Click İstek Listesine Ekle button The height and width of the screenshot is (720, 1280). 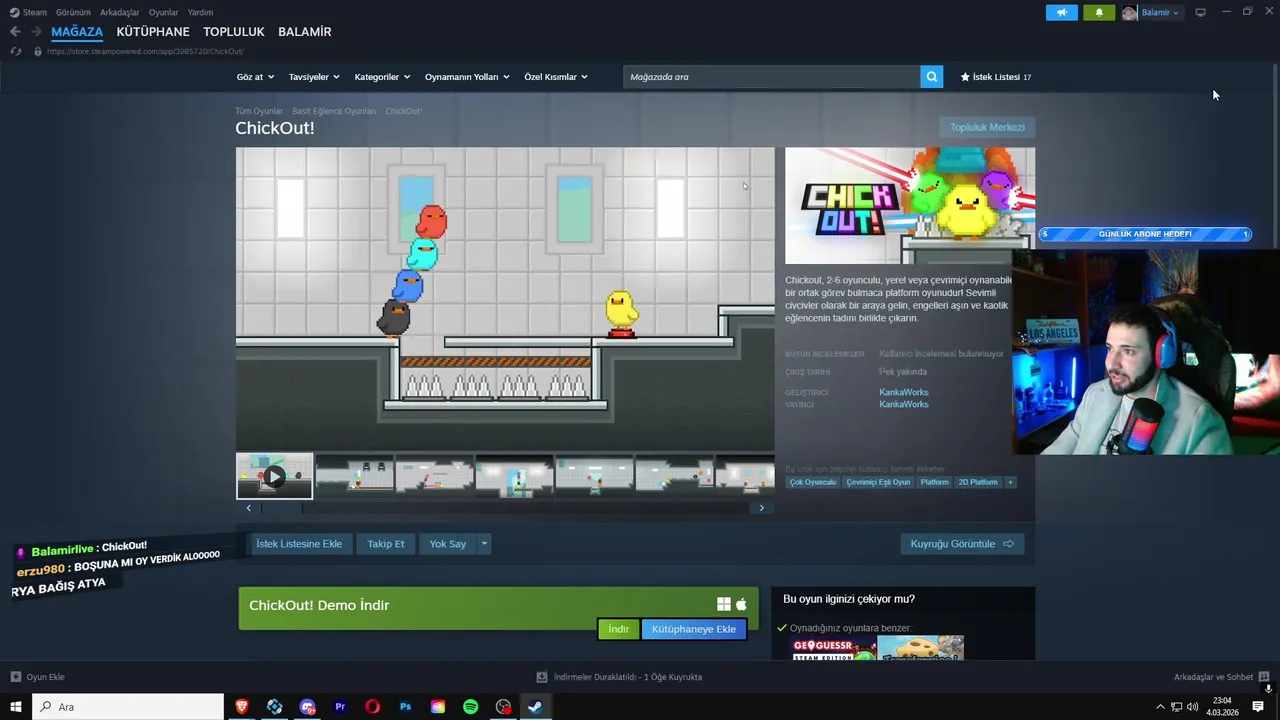299,544
